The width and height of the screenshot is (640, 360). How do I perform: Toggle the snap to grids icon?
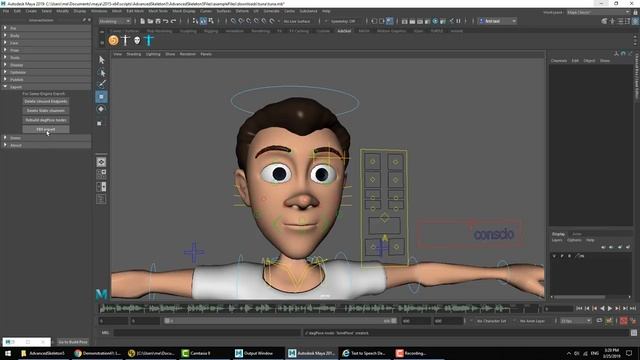(x=233, y=21)
